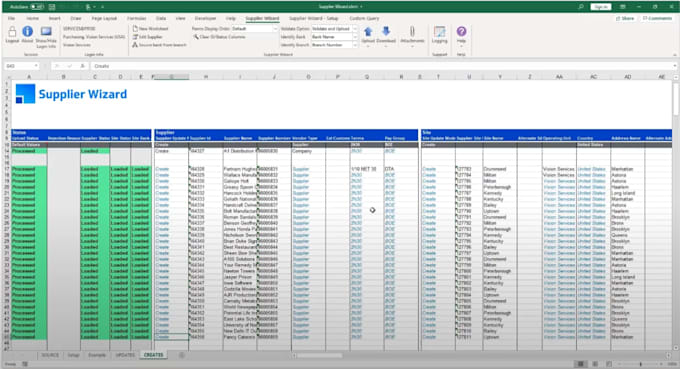
Task: Select cell V10 NET 30 in Terms column
Action: pyautogui.click(x=366, y=169)
